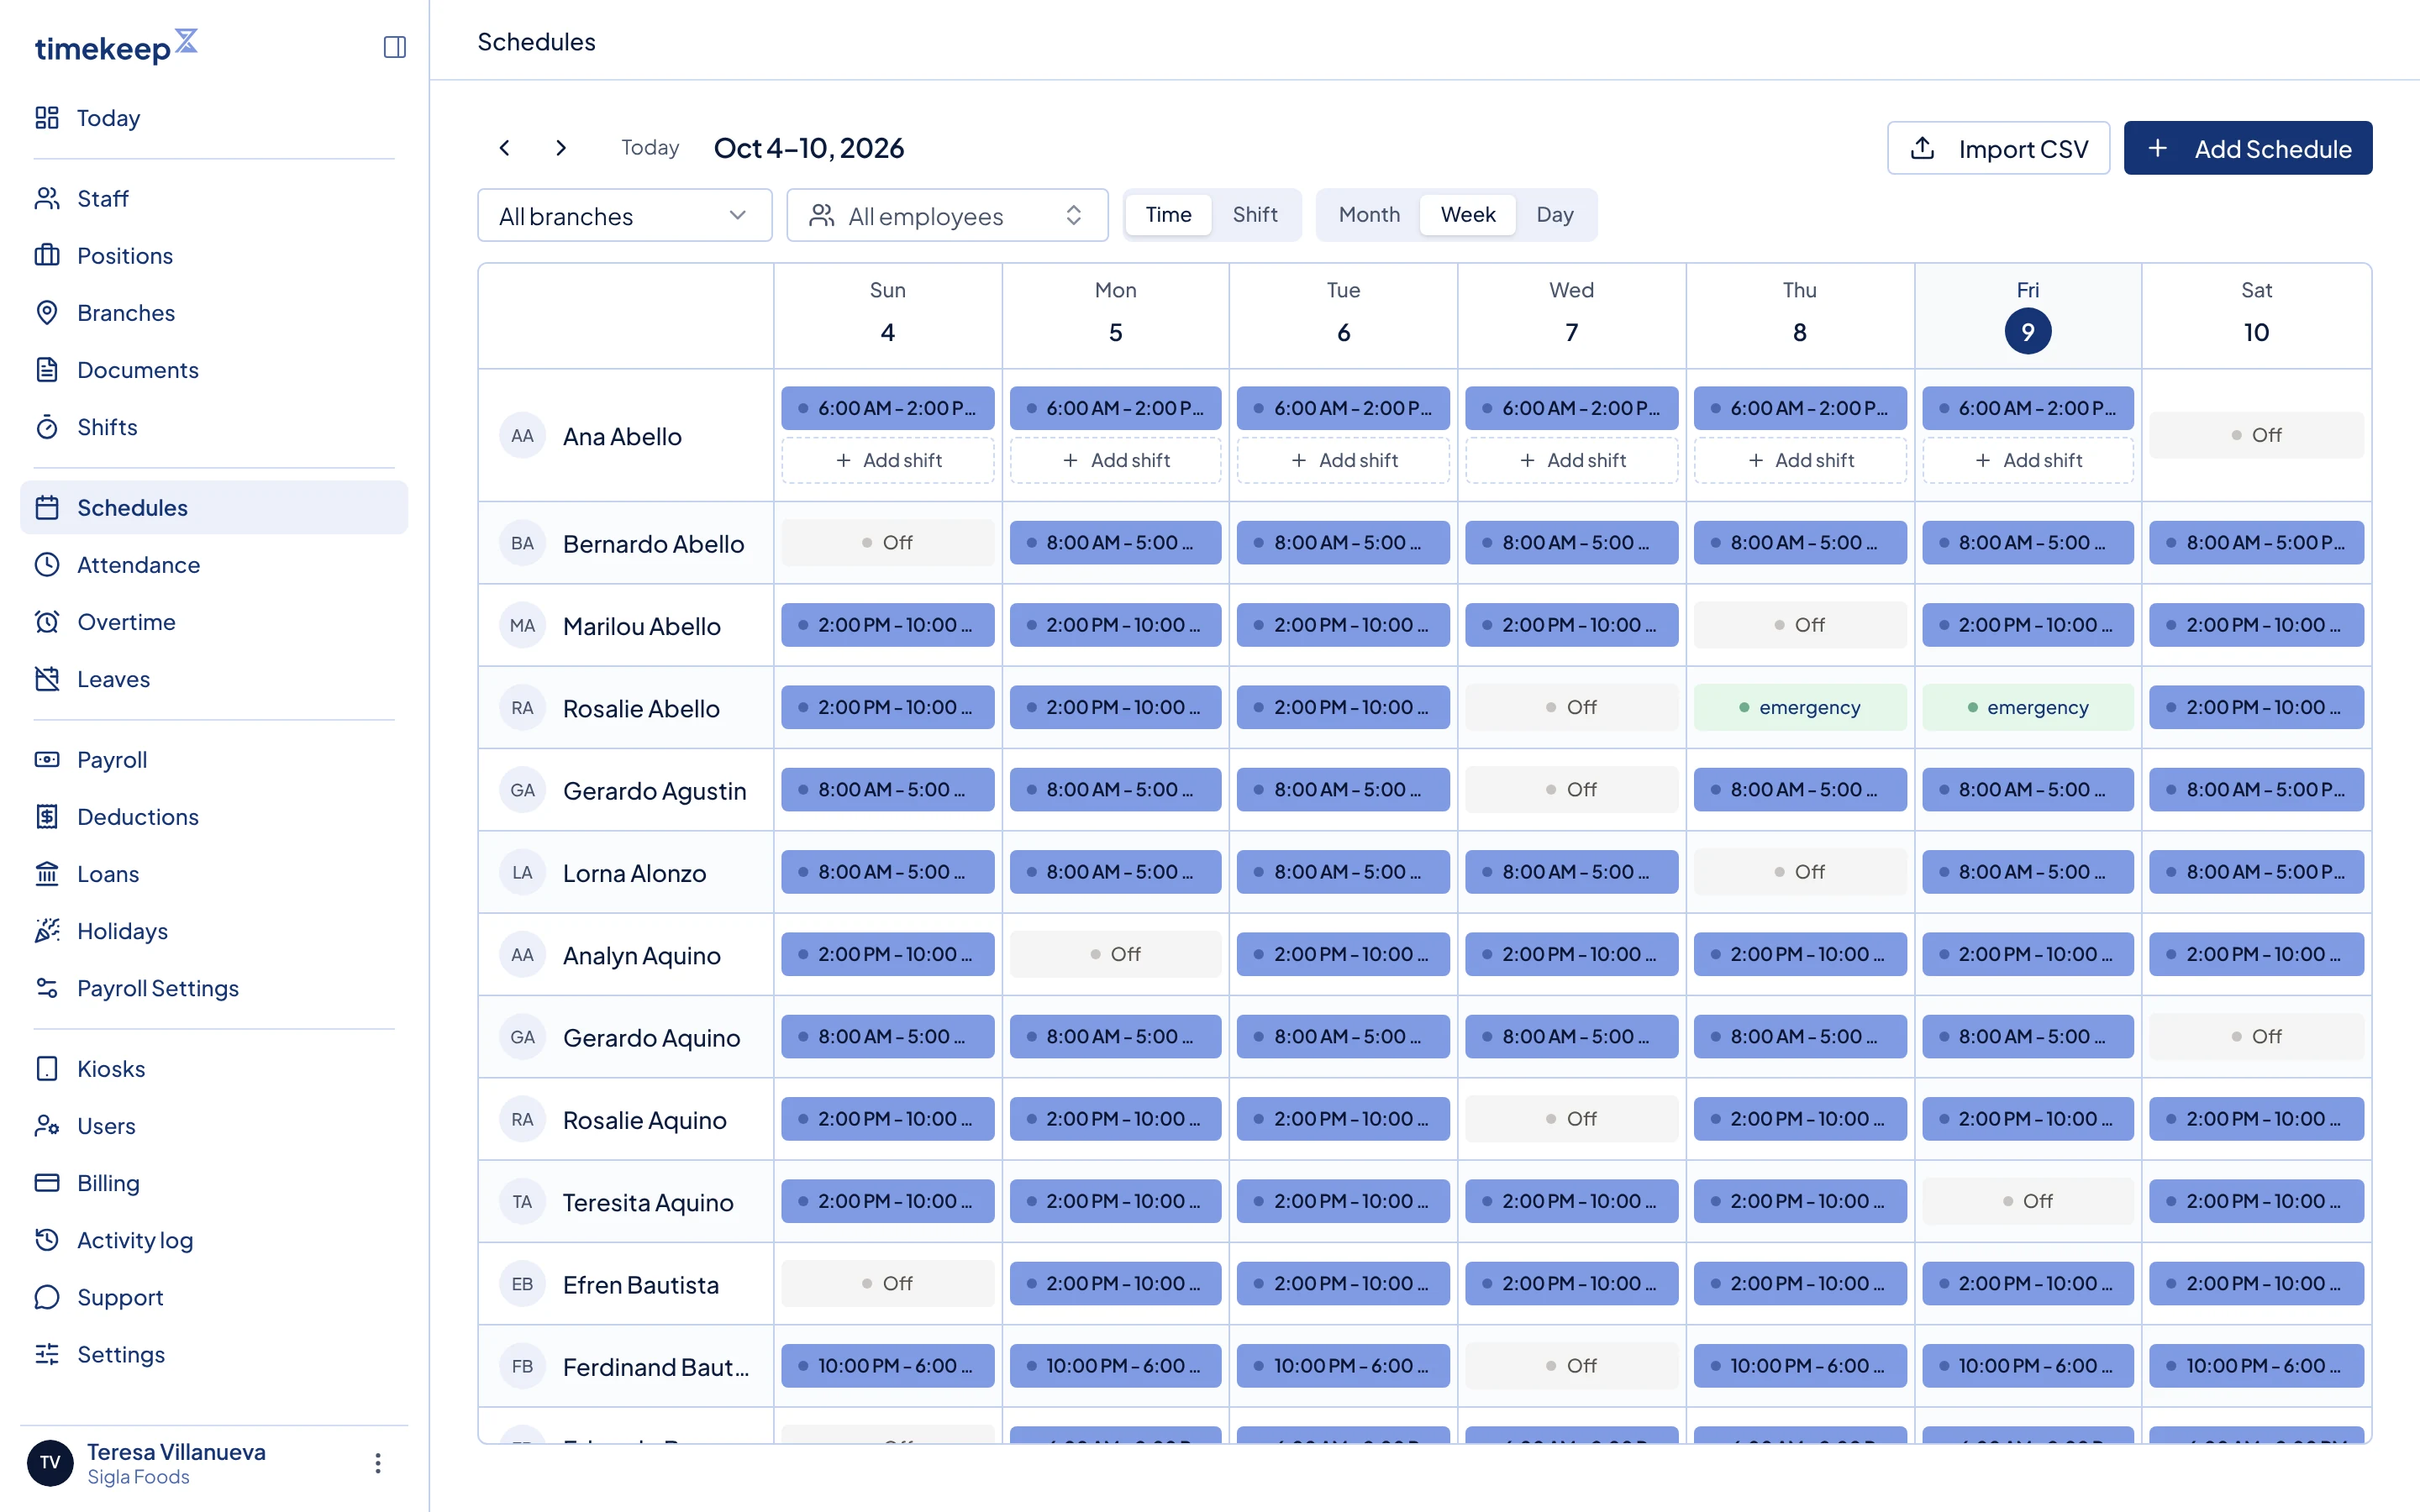Expand the All branches dropdown
This screenshot has height=1512, width=2420.
pyautogui.click(x=625, y=216)
